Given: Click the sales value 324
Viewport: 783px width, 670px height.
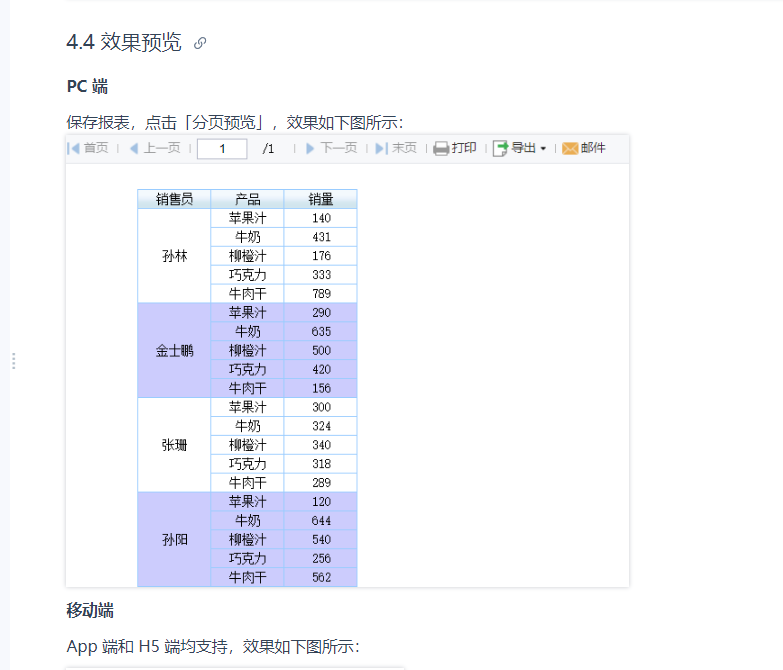Looking at the screenshot, I should 321,426.
